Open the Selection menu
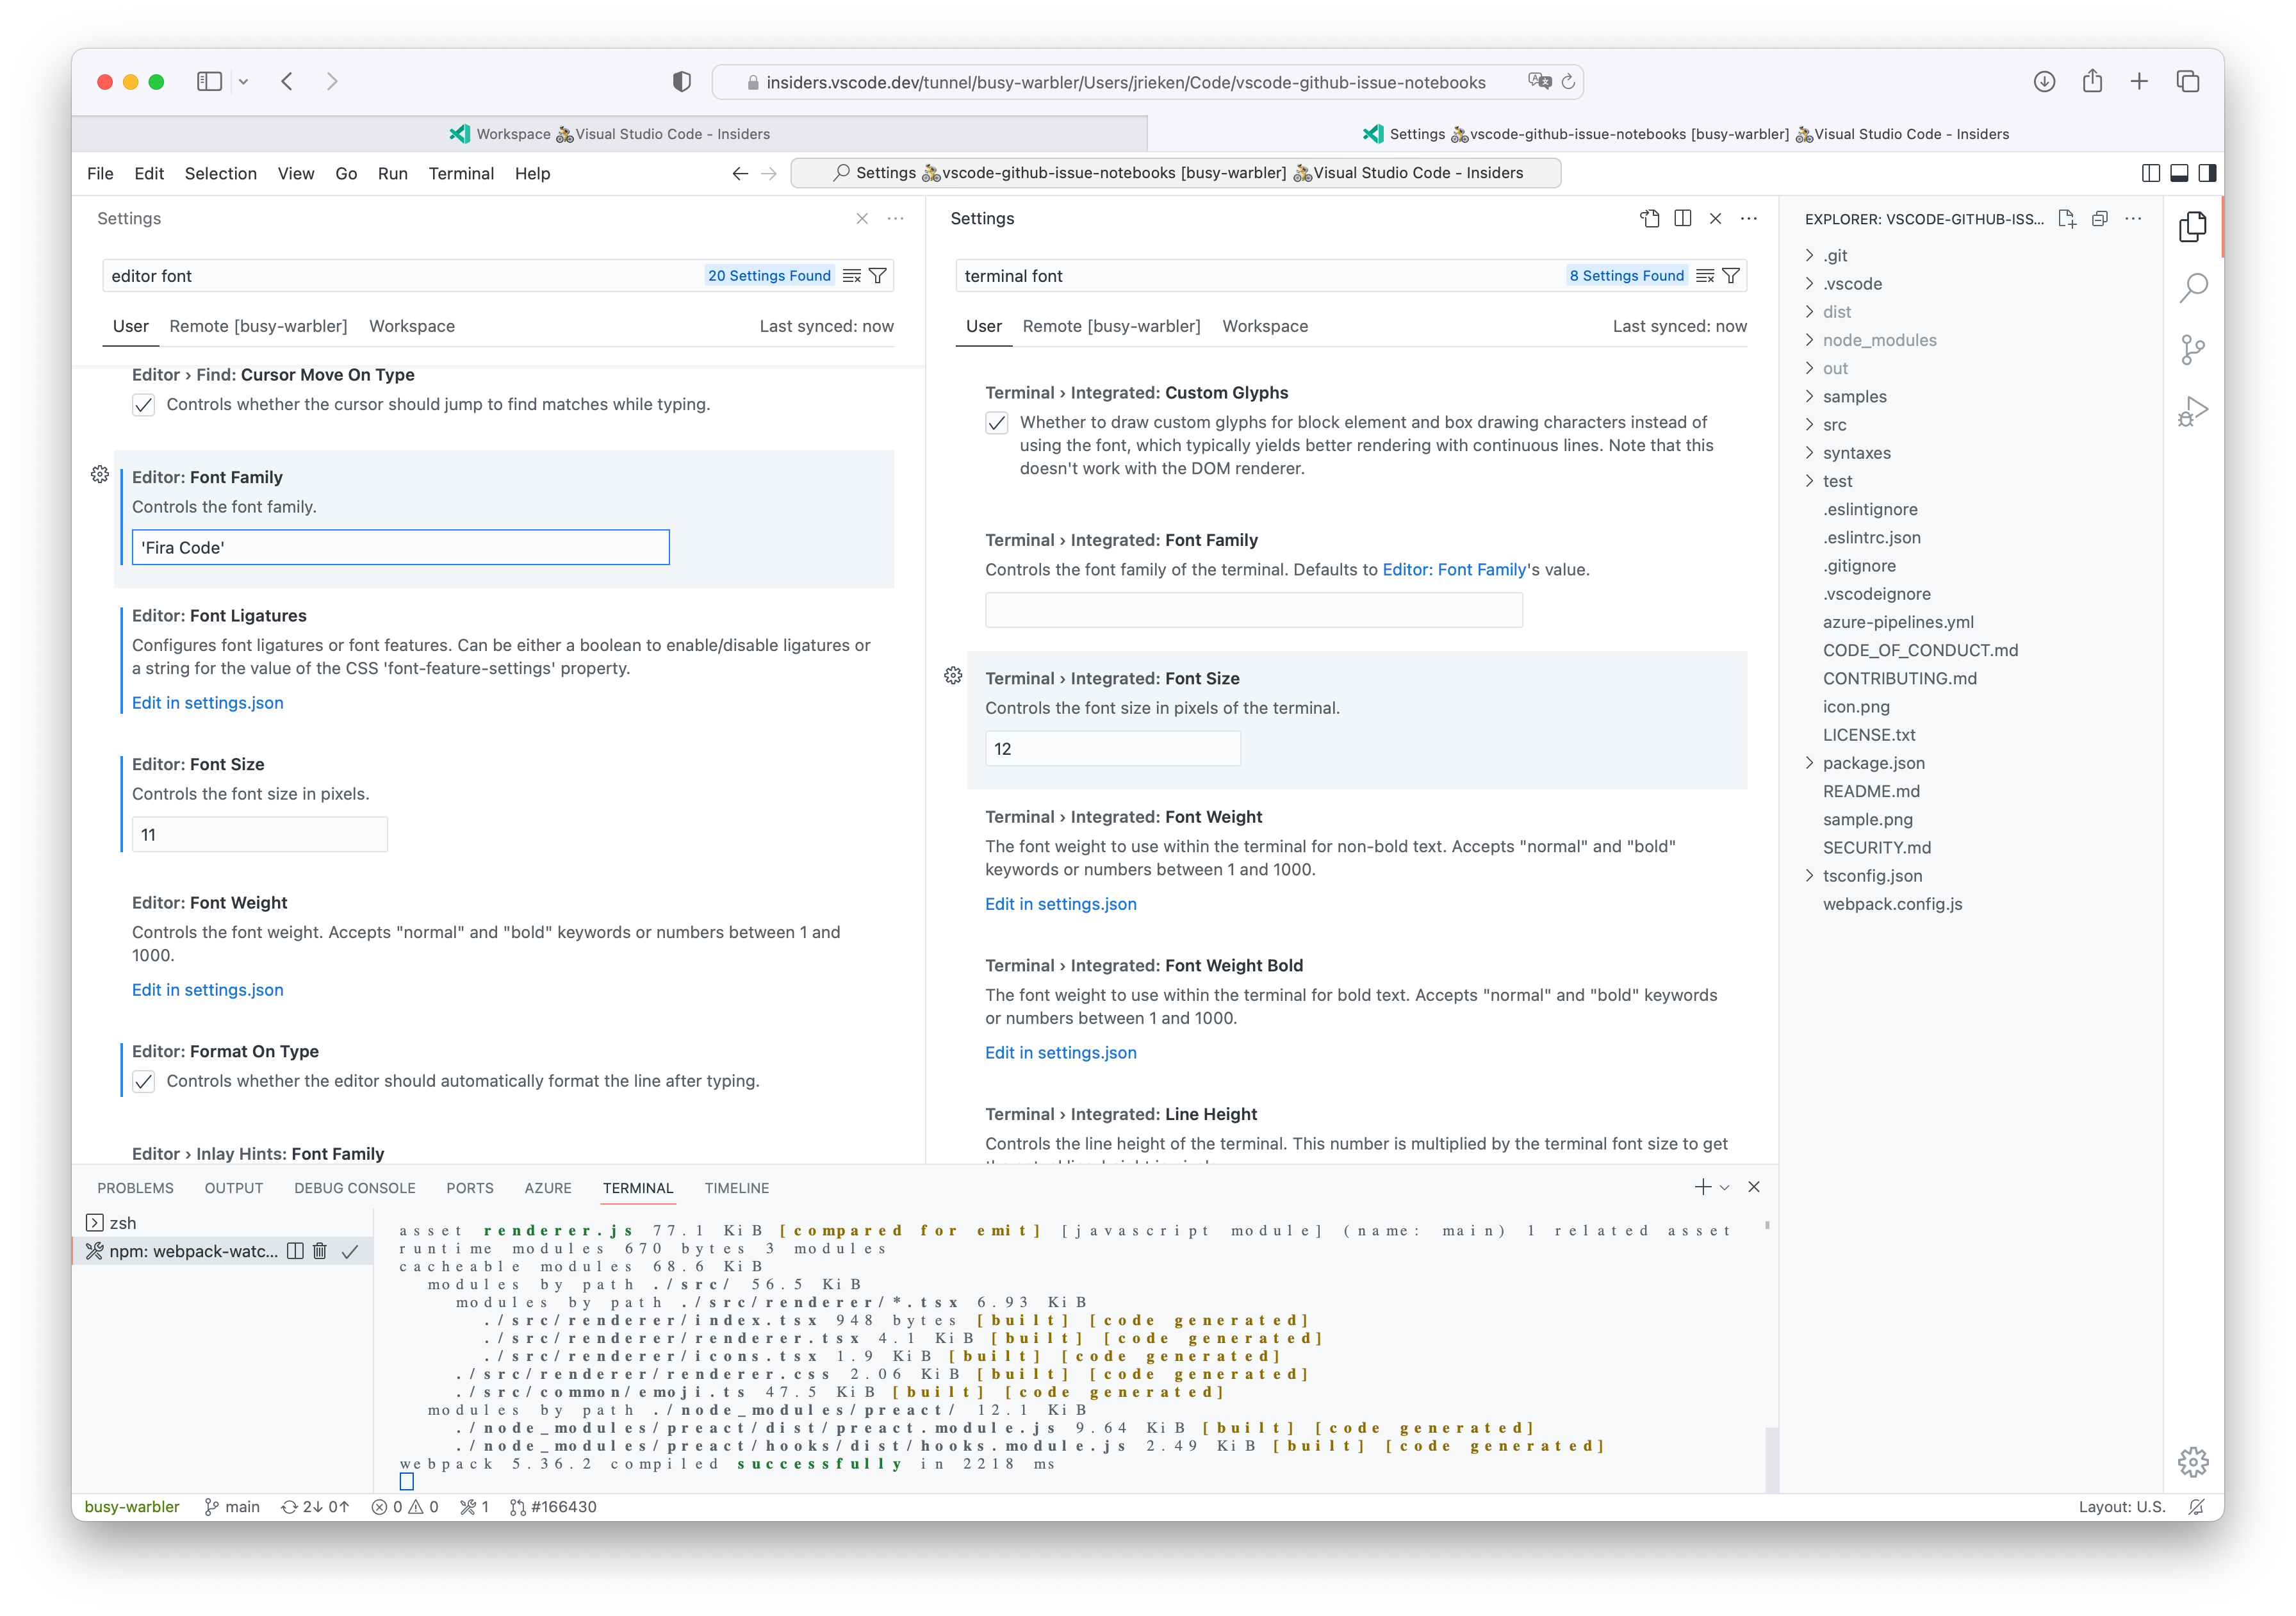This screenshot has width=2296, height=1616. point(220,173)
